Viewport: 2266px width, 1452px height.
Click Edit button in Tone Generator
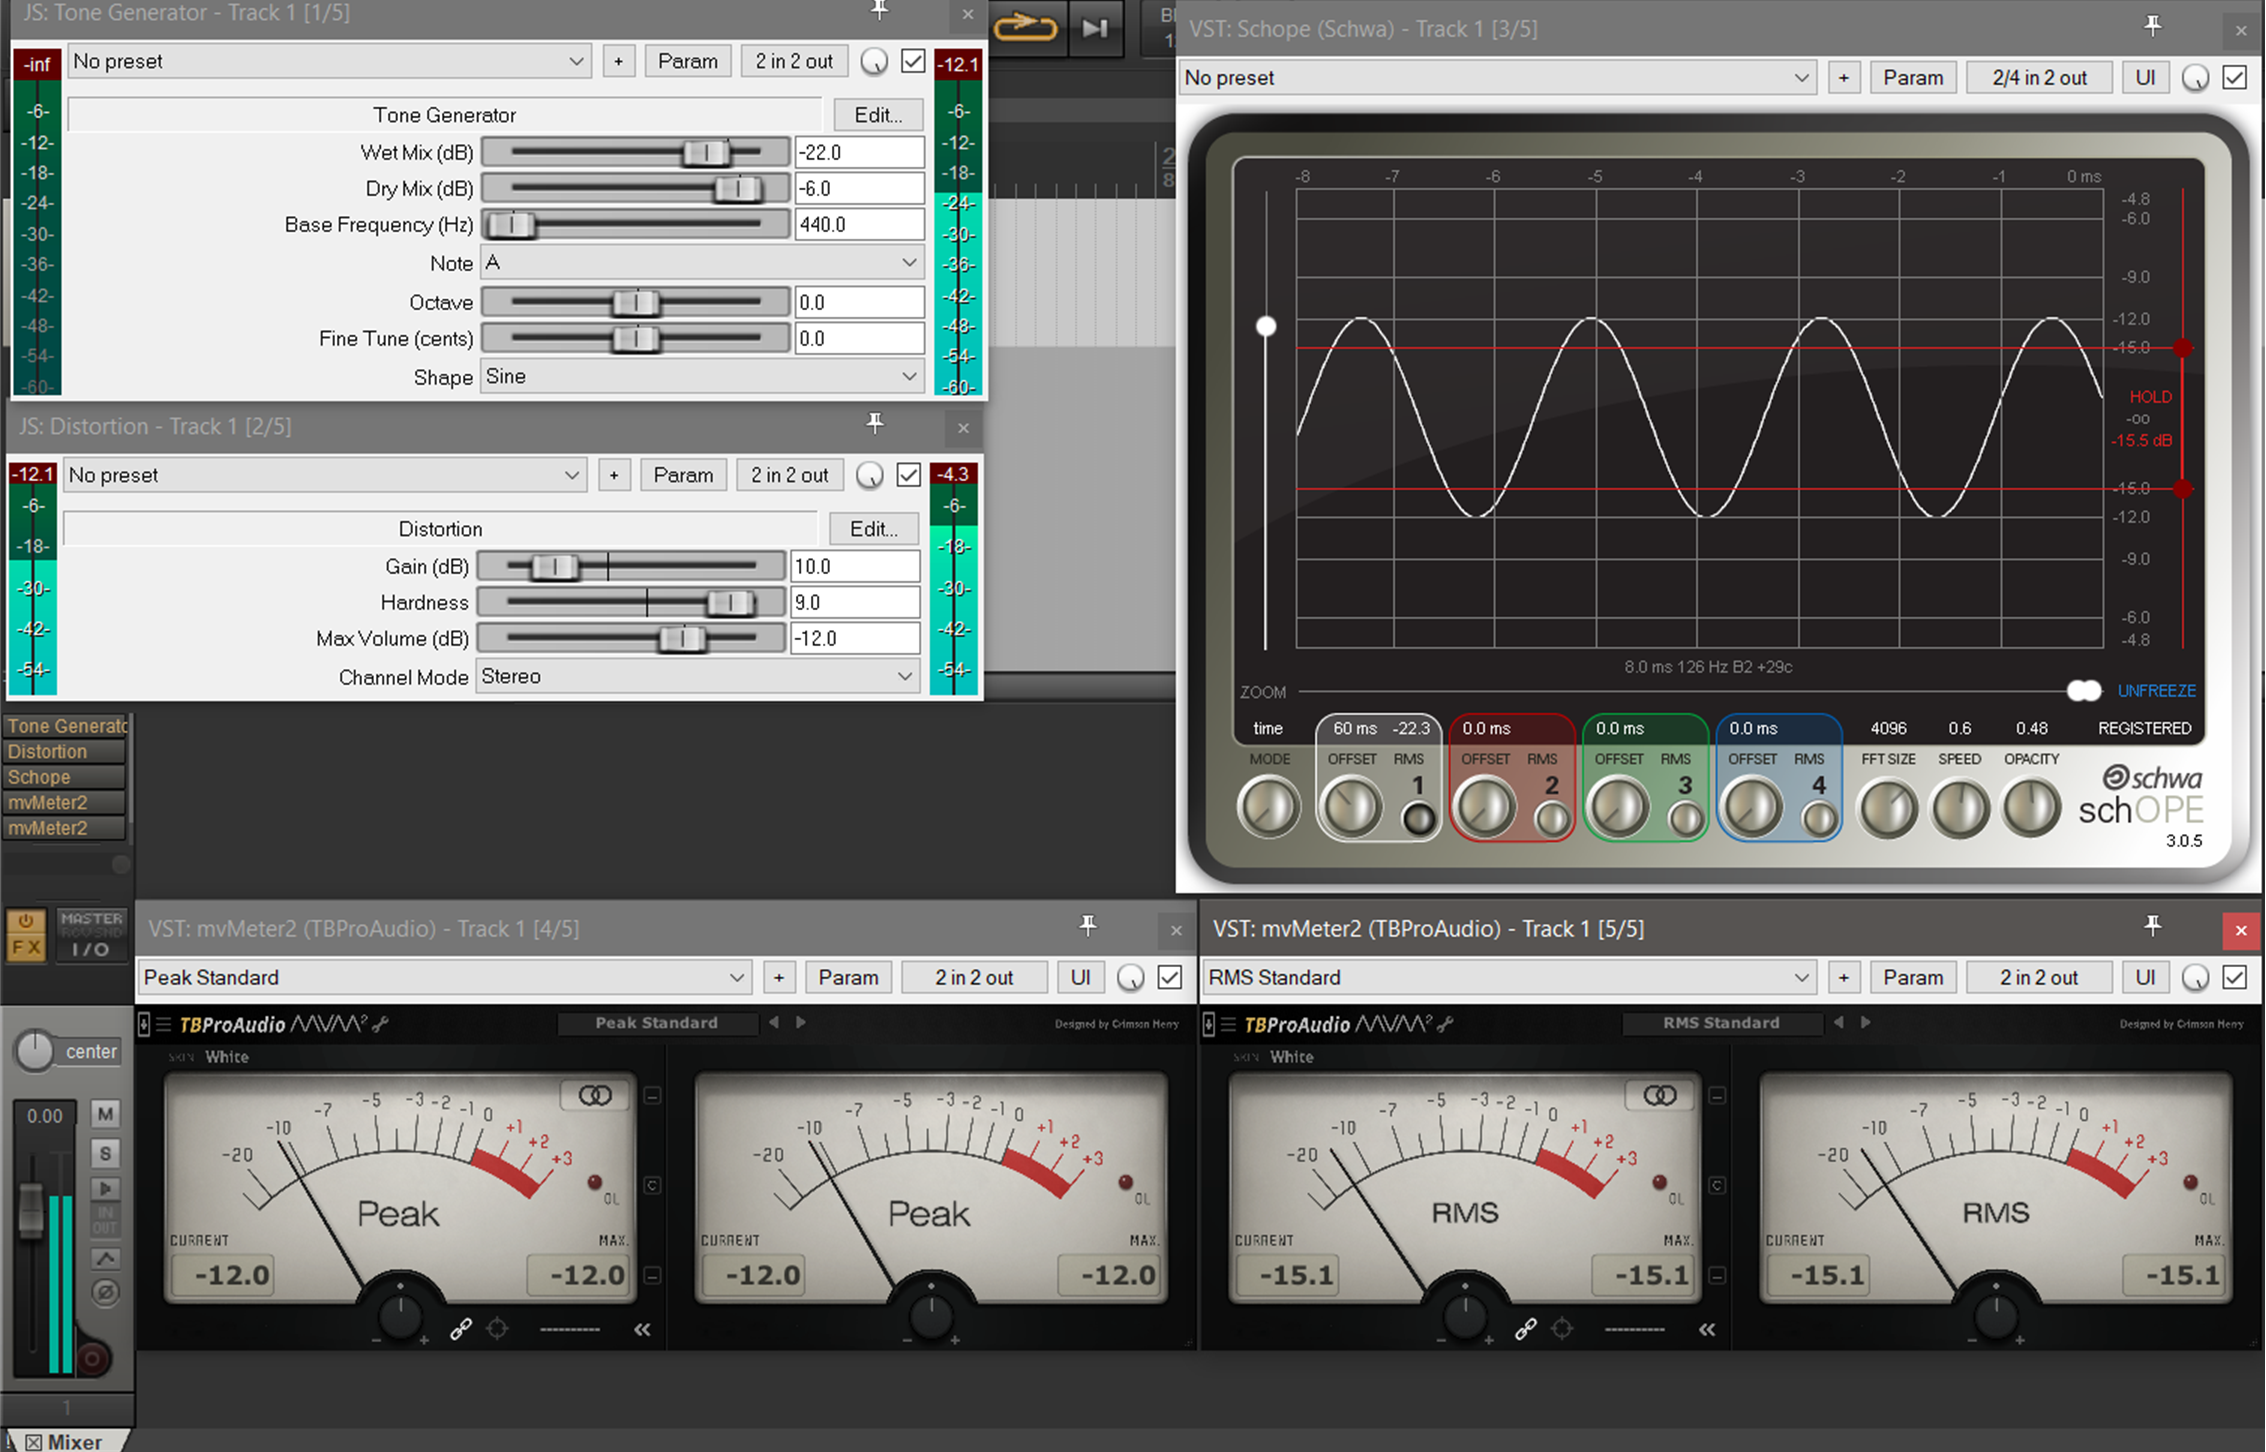(x=877, y=115)
